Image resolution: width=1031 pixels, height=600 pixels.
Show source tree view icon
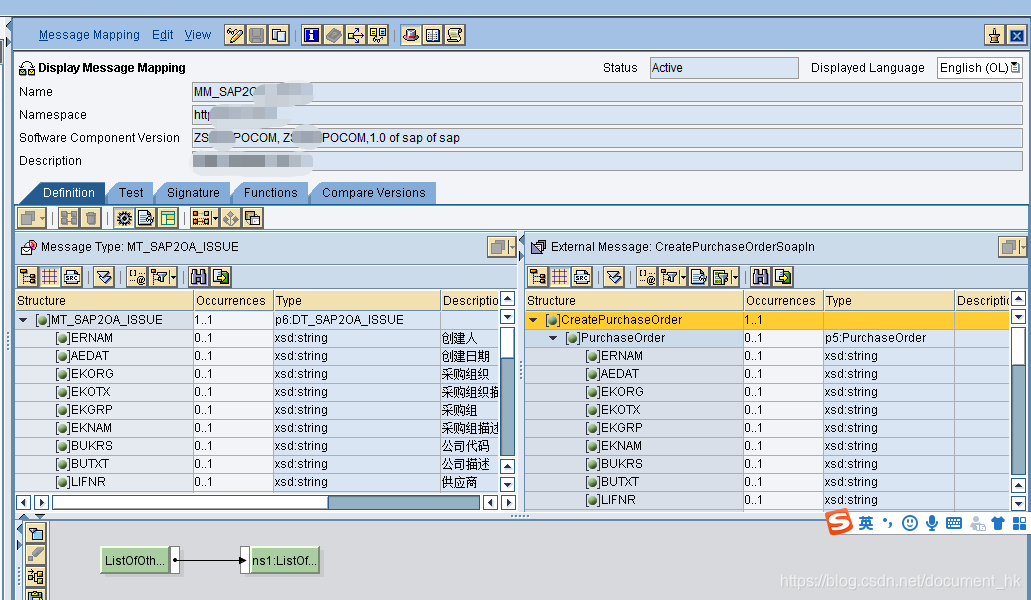[x=28, y=277]
